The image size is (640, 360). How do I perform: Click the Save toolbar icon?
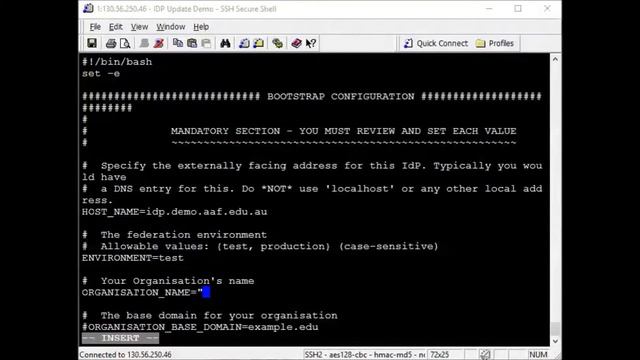(92, 43)
